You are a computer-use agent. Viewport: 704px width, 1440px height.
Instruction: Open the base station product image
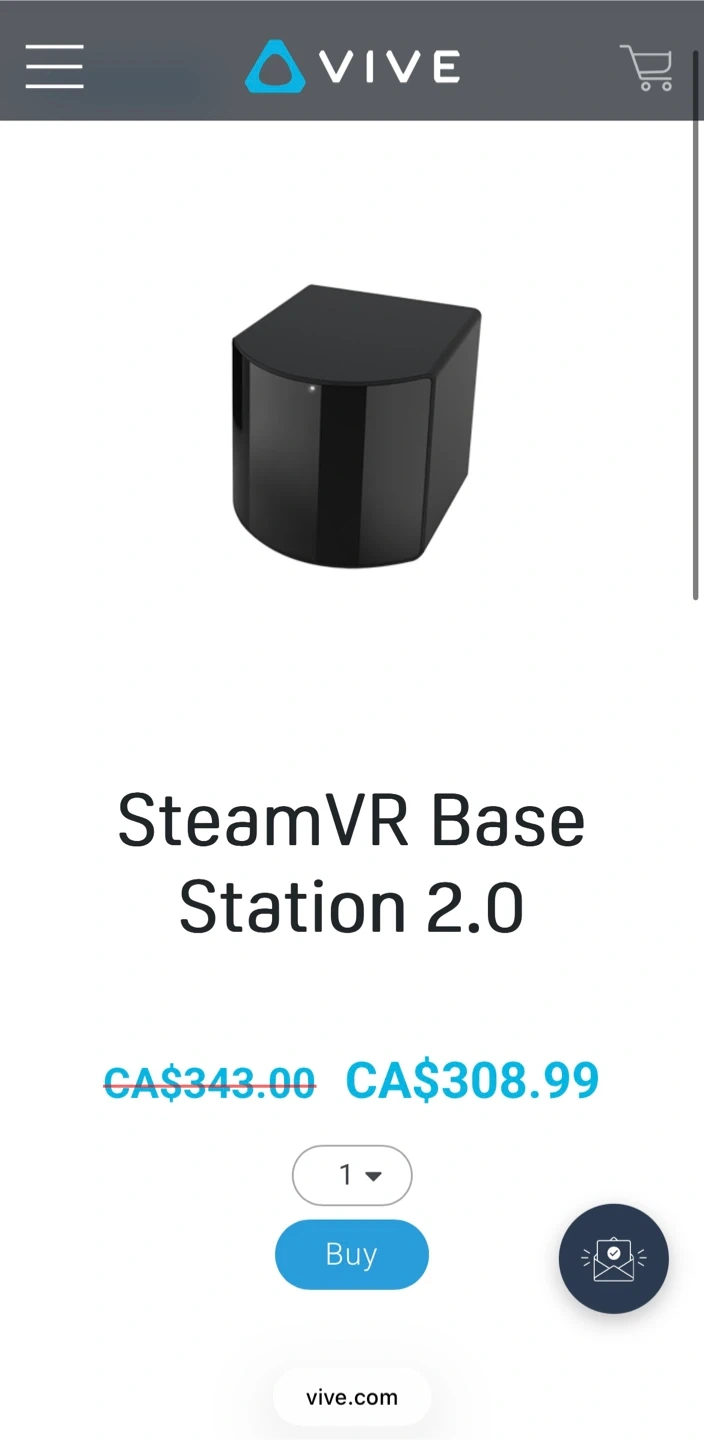pos(356,426)
